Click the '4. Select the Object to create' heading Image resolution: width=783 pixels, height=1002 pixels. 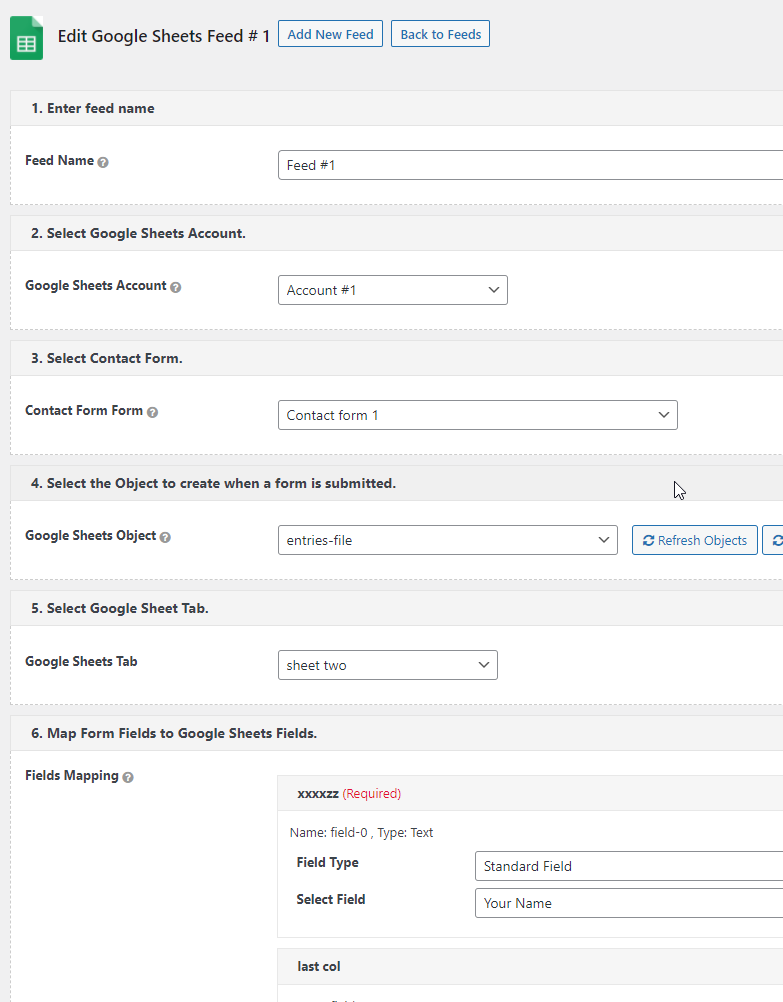213,483
